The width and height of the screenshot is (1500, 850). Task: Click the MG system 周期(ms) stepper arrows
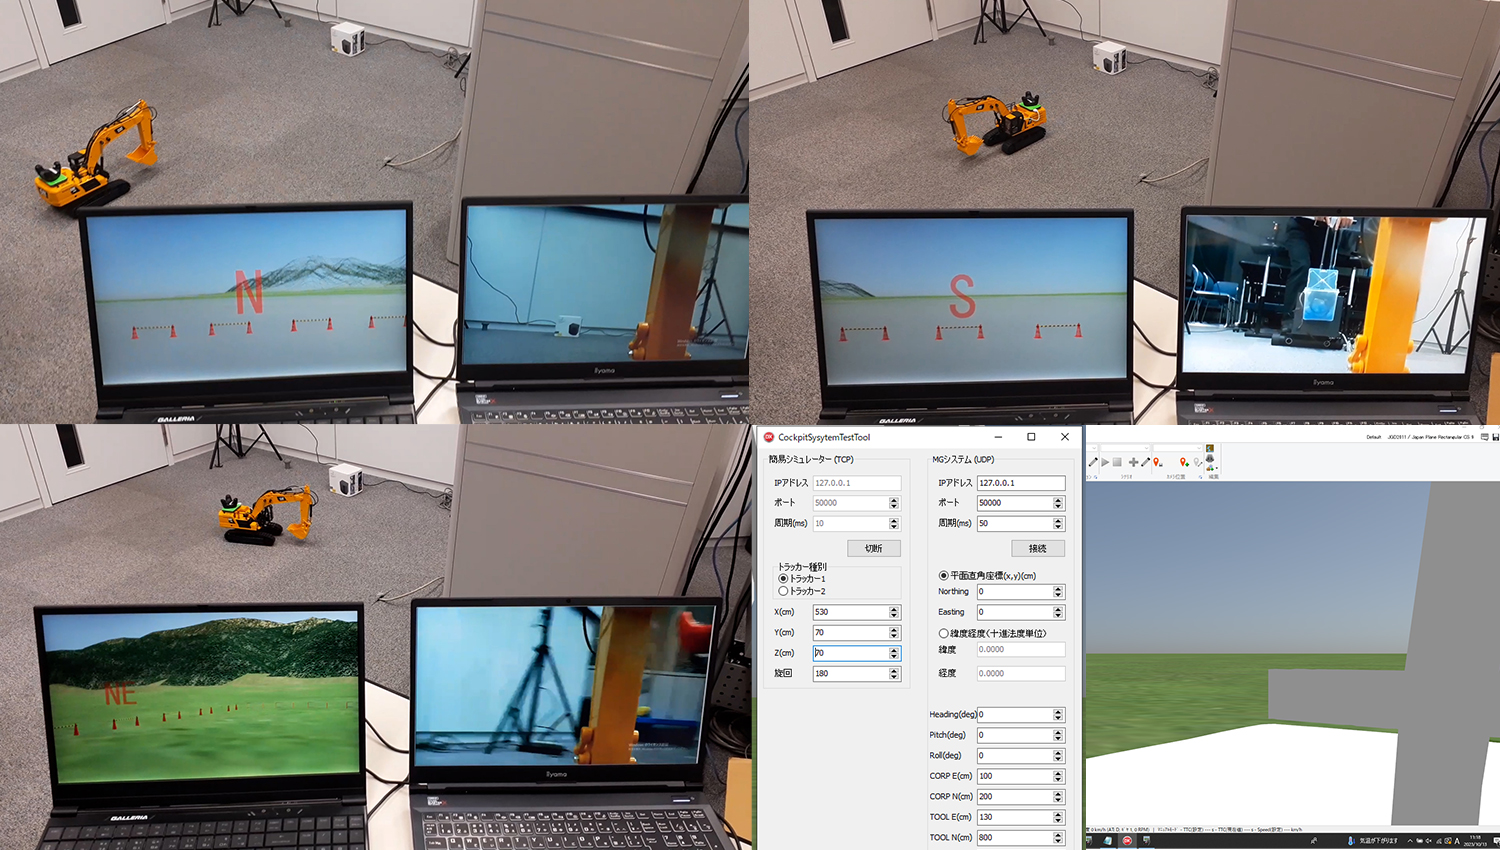(x=1058, y=524)
